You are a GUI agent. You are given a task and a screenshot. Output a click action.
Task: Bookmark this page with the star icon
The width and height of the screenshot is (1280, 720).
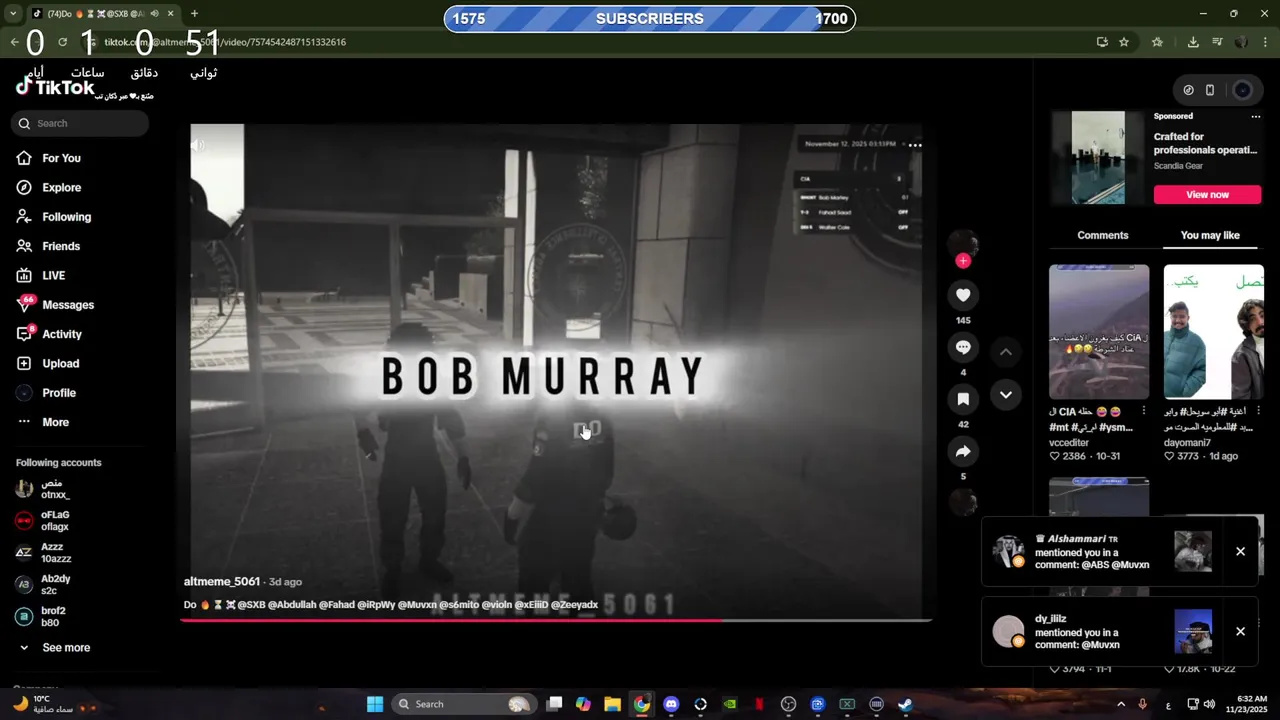(x=1124, y=42)
